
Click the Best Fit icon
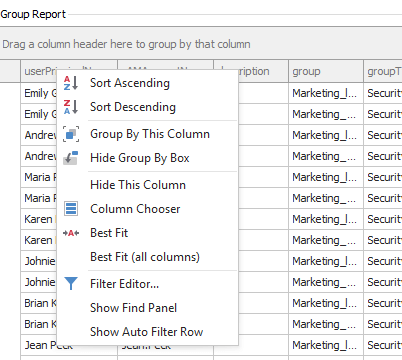pyautogui.click(x=71, y=233)
